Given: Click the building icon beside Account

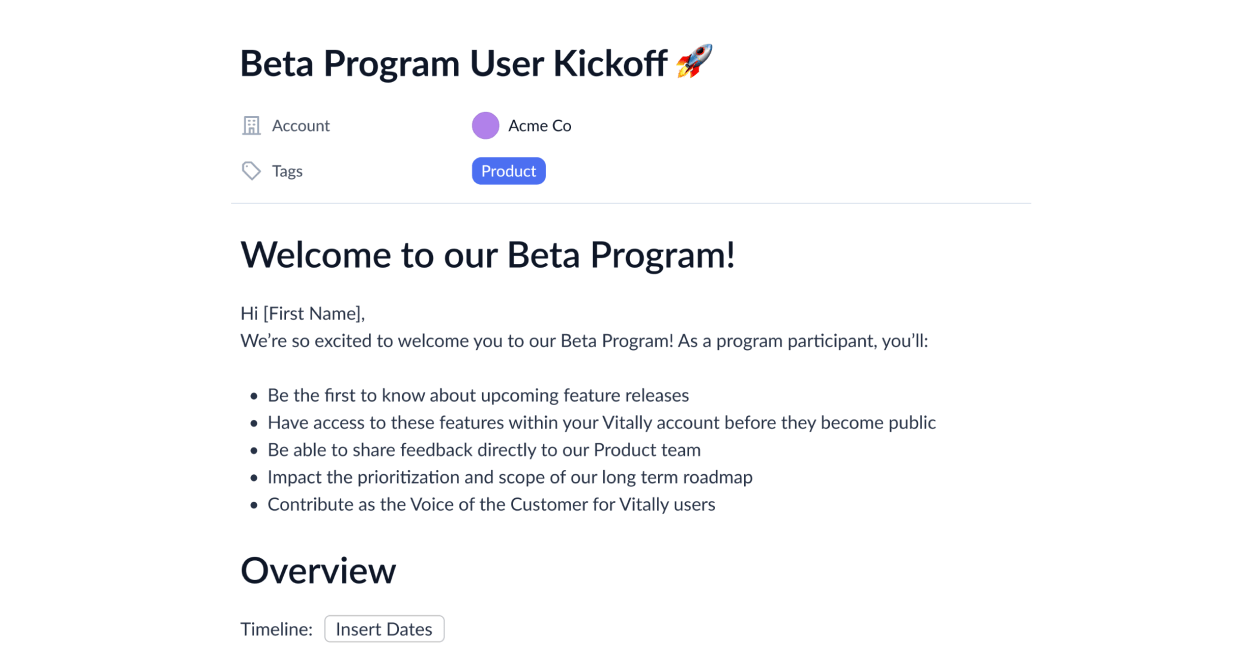Looking at the screenshot, I should coord(251,126).
